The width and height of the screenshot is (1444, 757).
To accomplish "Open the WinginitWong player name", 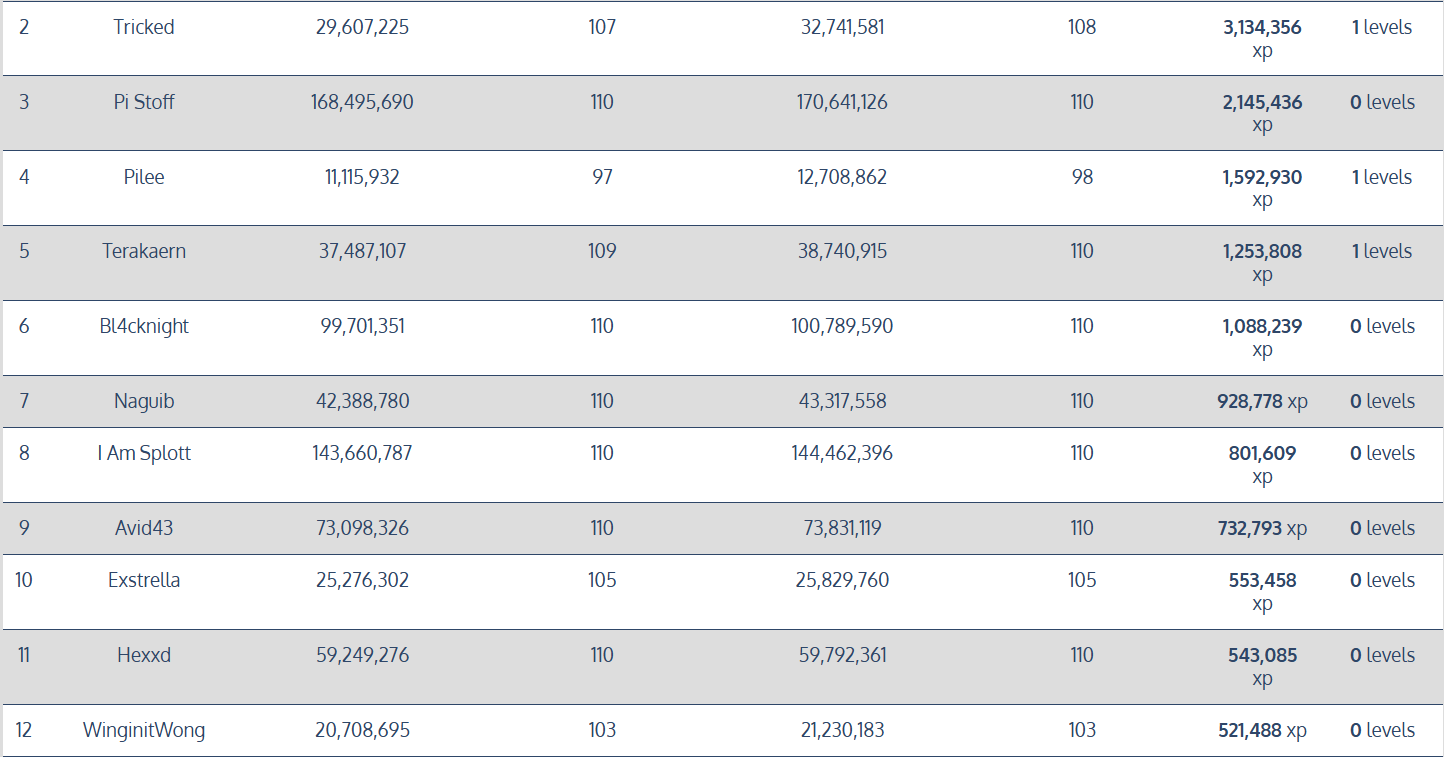I will (144, 730).
